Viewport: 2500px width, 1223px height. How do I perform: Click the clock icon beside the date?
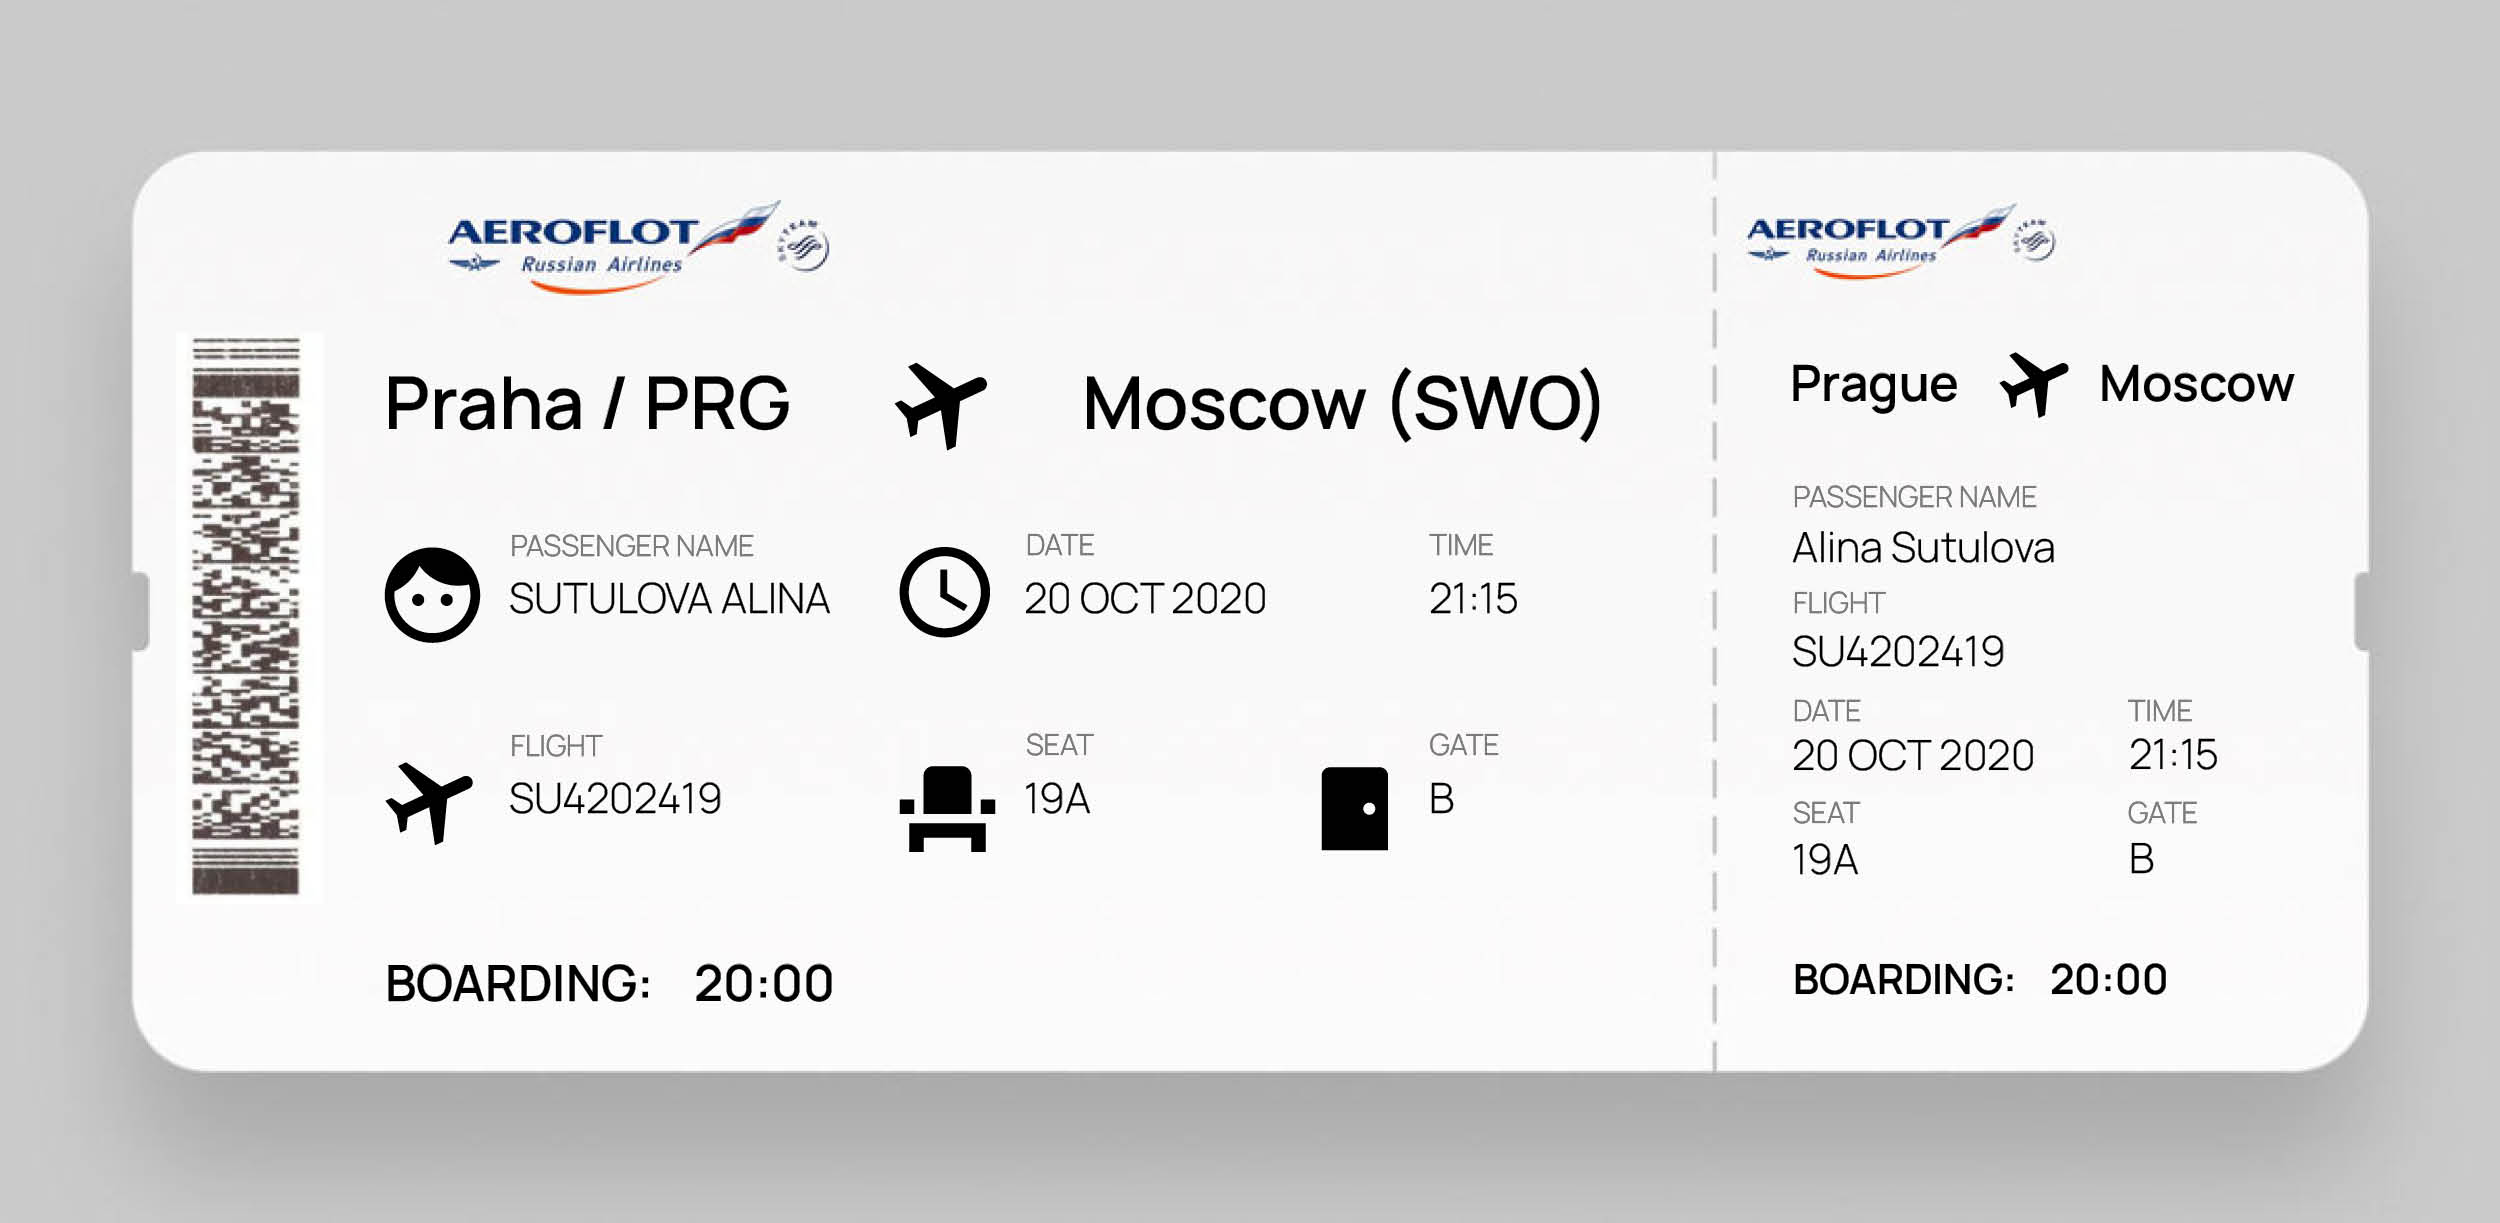tap(944, 592)
